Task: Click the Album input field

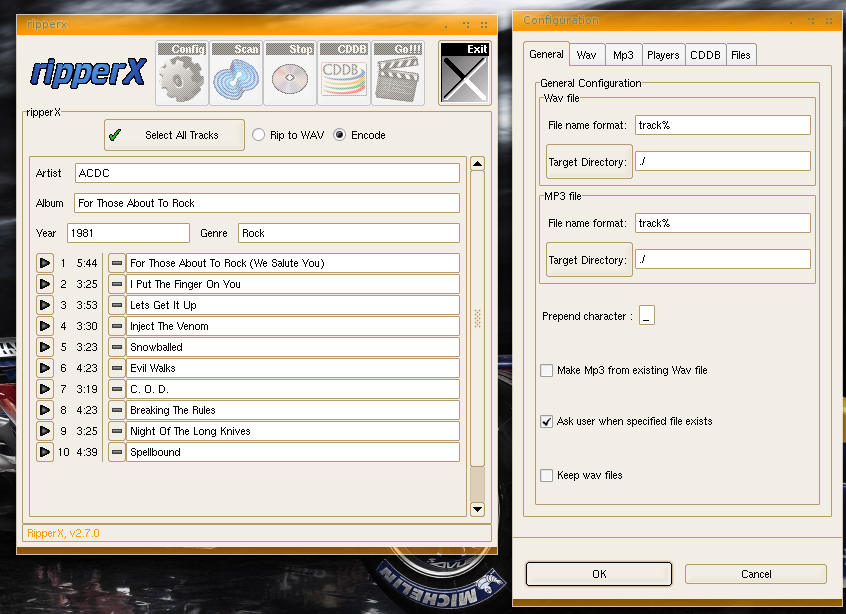Action: 267,203
